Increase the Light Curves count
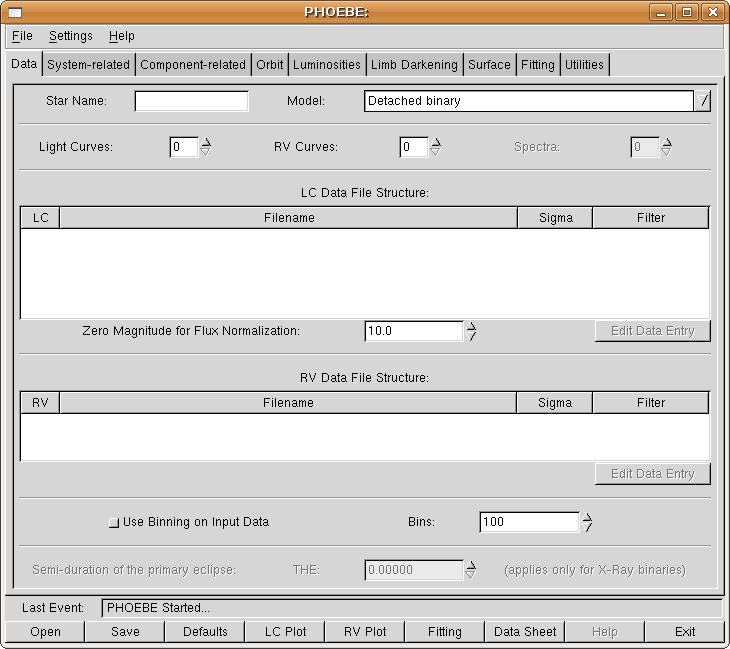The image size is (730, 649). [x=206, y=142]
